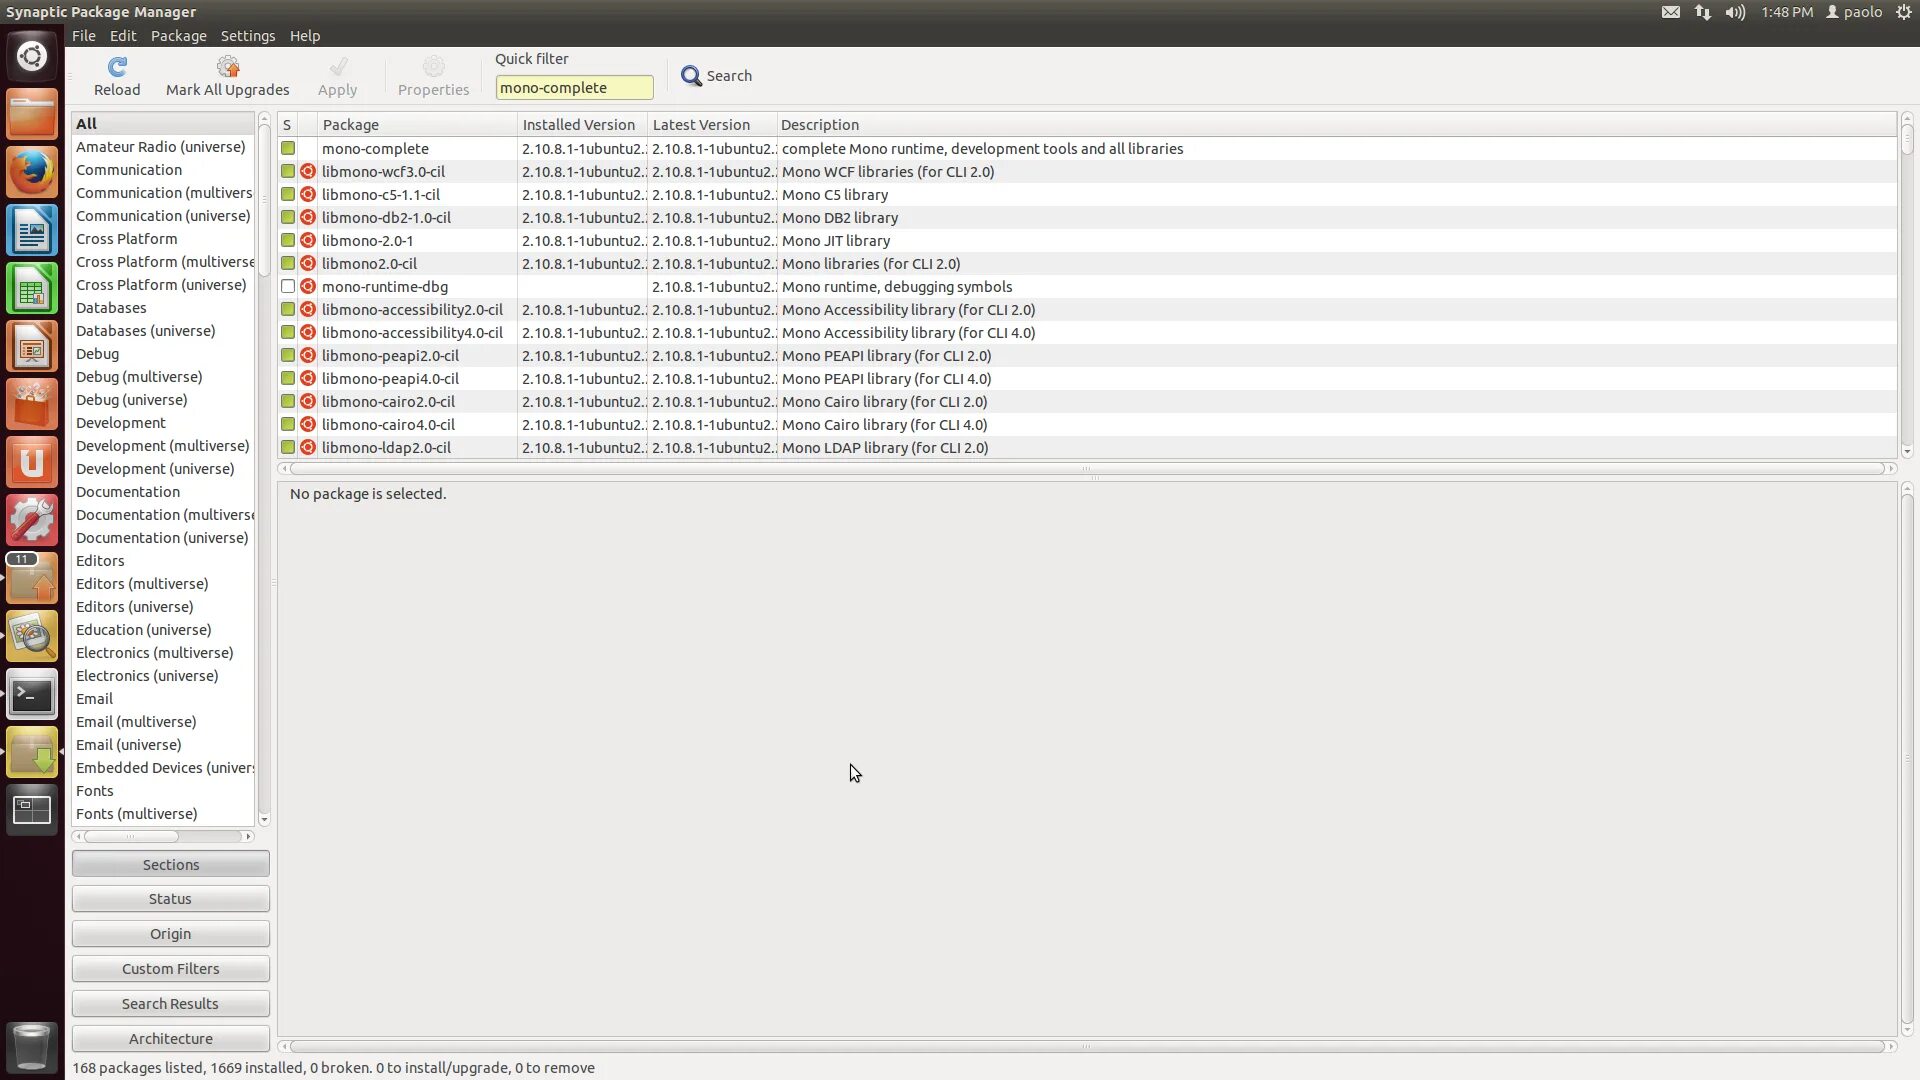The height and width of the screenshot is (1080, 1920).
Task: Click the Apply checkmark icon
Action: point(338,67)
